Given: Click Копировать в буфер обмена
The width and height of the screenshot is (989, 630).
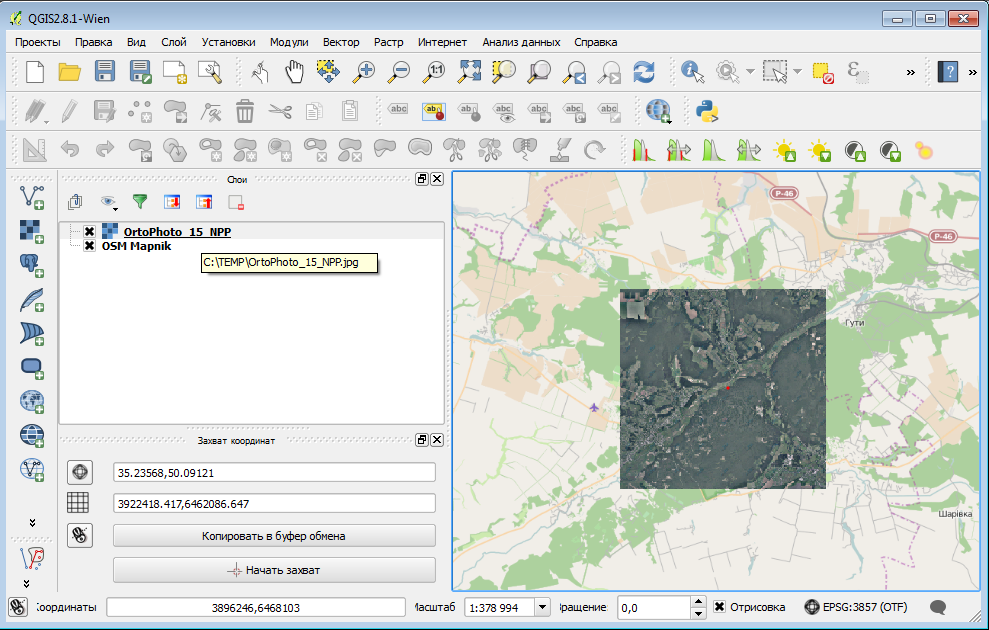Looking at the screenshot, I should point(275,537).
